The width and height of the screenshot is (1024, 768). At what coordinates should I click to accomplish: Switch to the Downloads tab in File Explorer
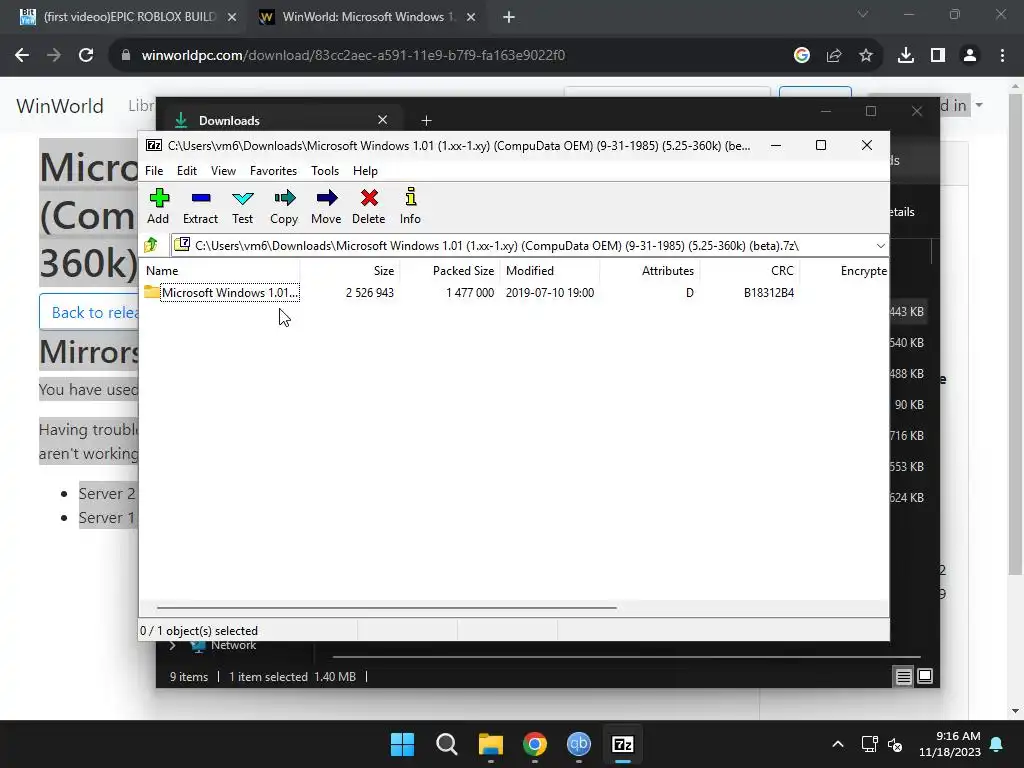click(x=281, y=120)
